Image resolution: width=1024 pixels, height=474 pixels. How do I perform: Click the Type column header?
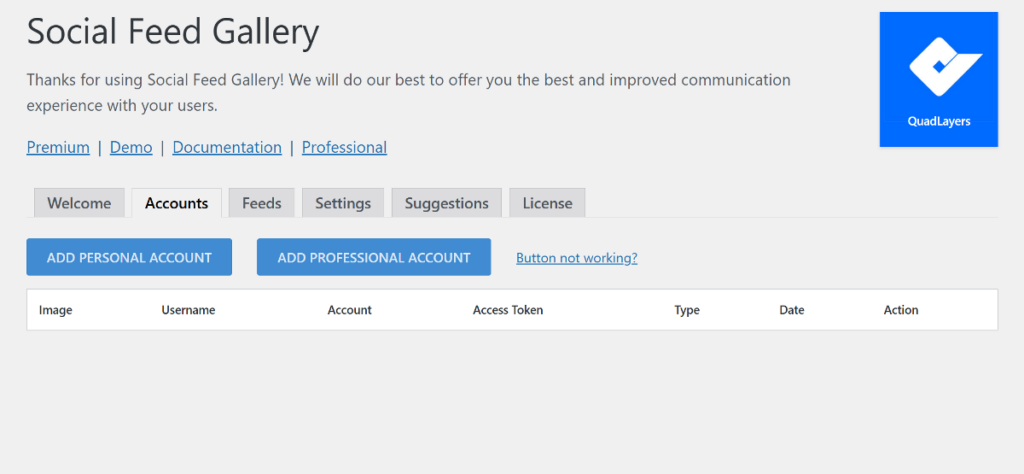687,310
